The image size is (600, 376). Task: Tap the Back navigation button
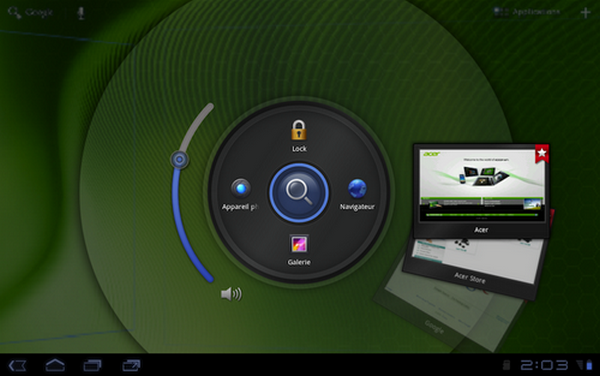17,365
